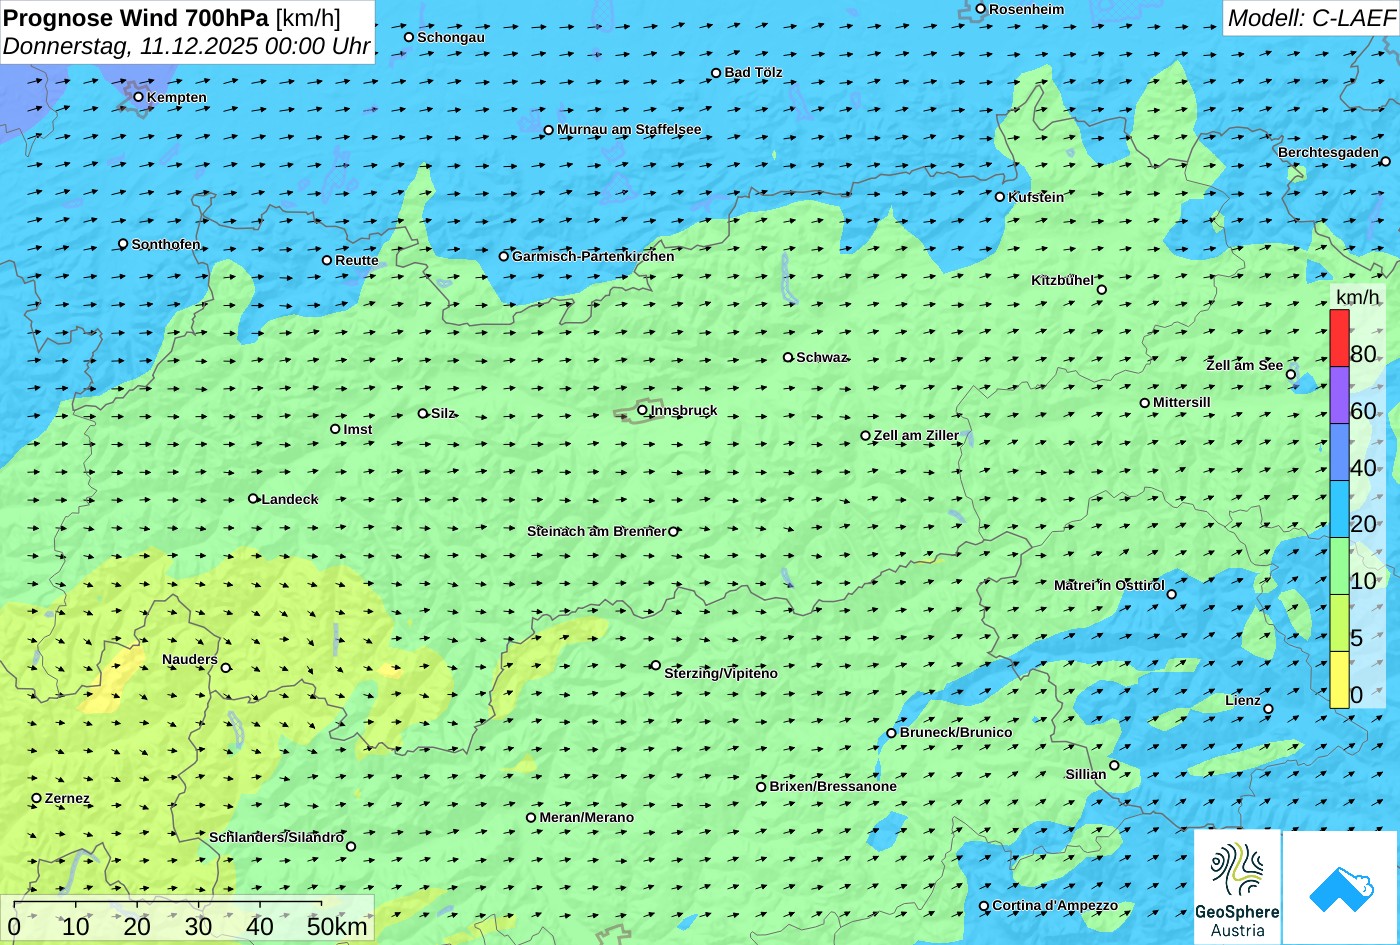Click the 'Modell: C-LAEF' label
This screenshot has width=1400, height=945.
coord(1310,17)
